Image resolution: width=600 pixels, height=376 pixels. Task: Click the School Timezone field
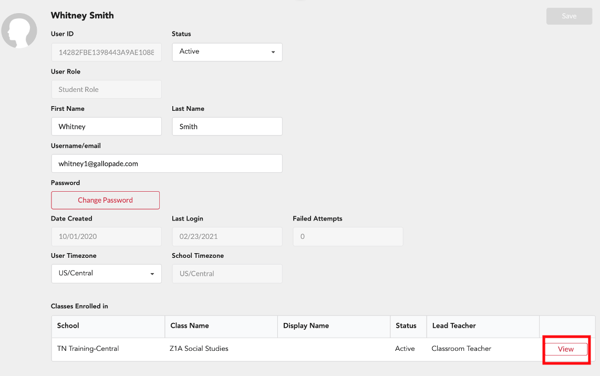[227, 274]
